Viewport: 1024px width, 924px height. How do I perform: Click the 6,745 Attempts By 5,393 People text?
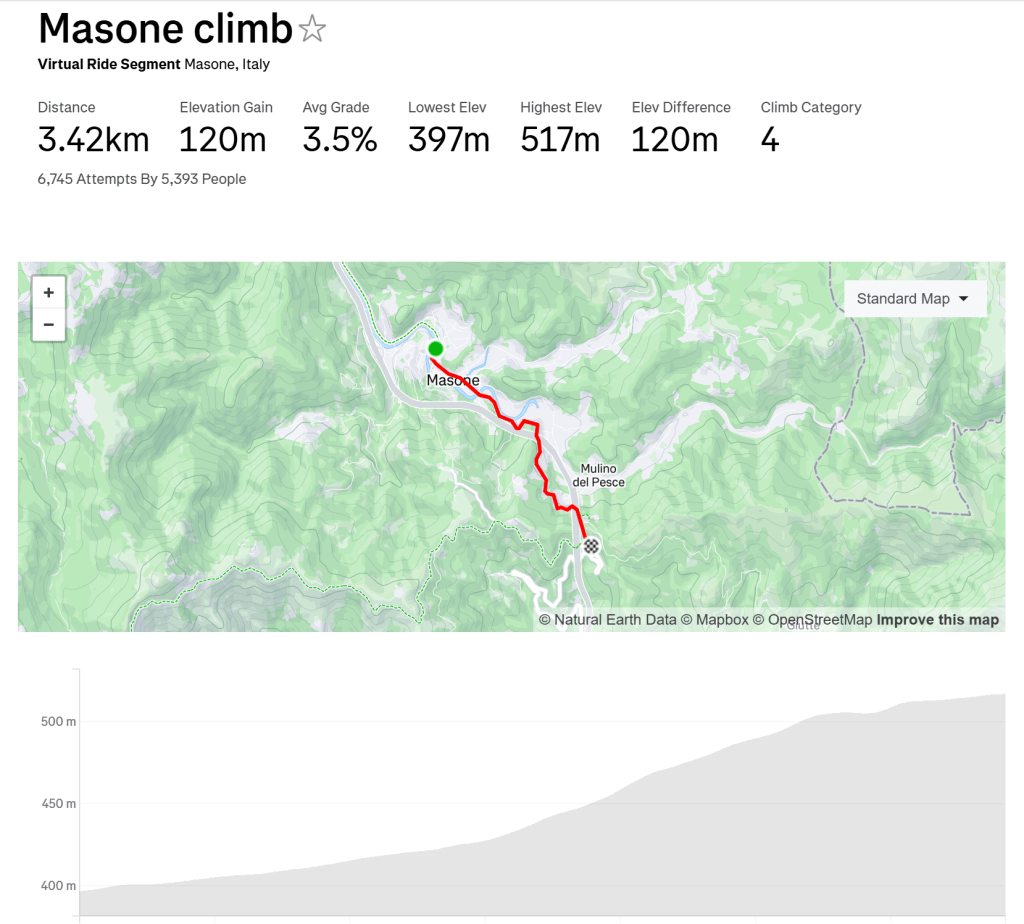[142, 179]
